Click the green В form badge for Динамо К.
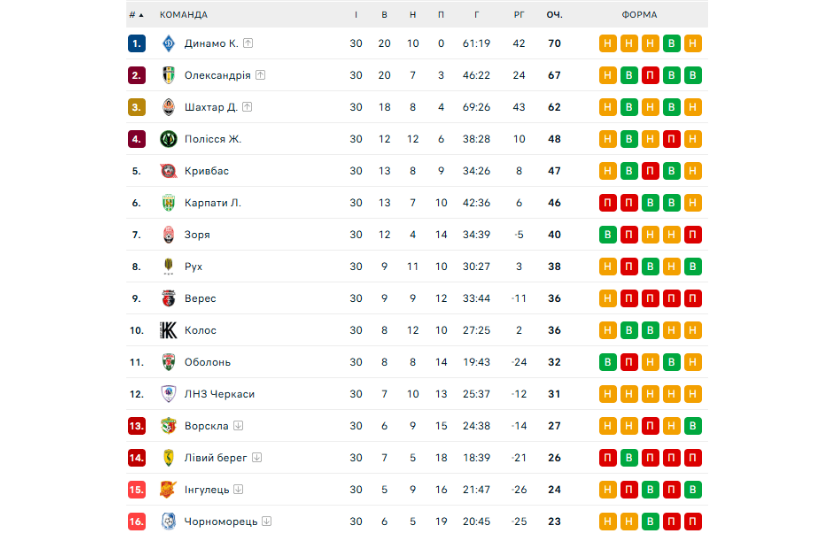Screen dimensions: 834x533 672,43
